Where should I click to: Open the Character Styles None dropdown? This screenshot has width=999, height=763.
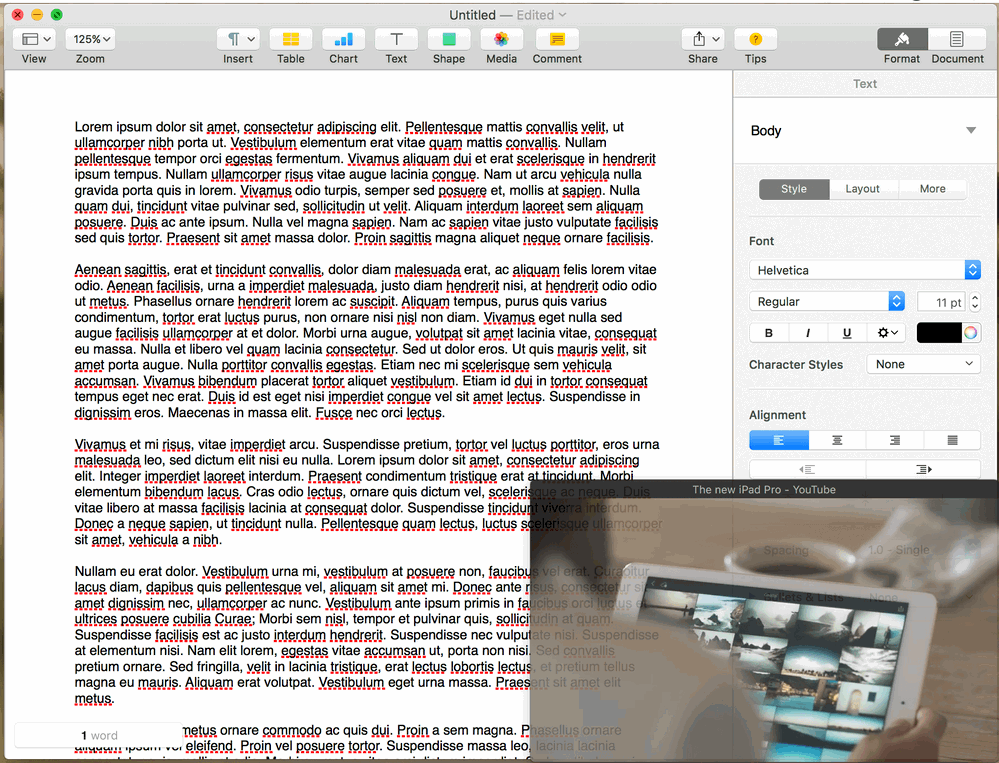coord(923,364)
